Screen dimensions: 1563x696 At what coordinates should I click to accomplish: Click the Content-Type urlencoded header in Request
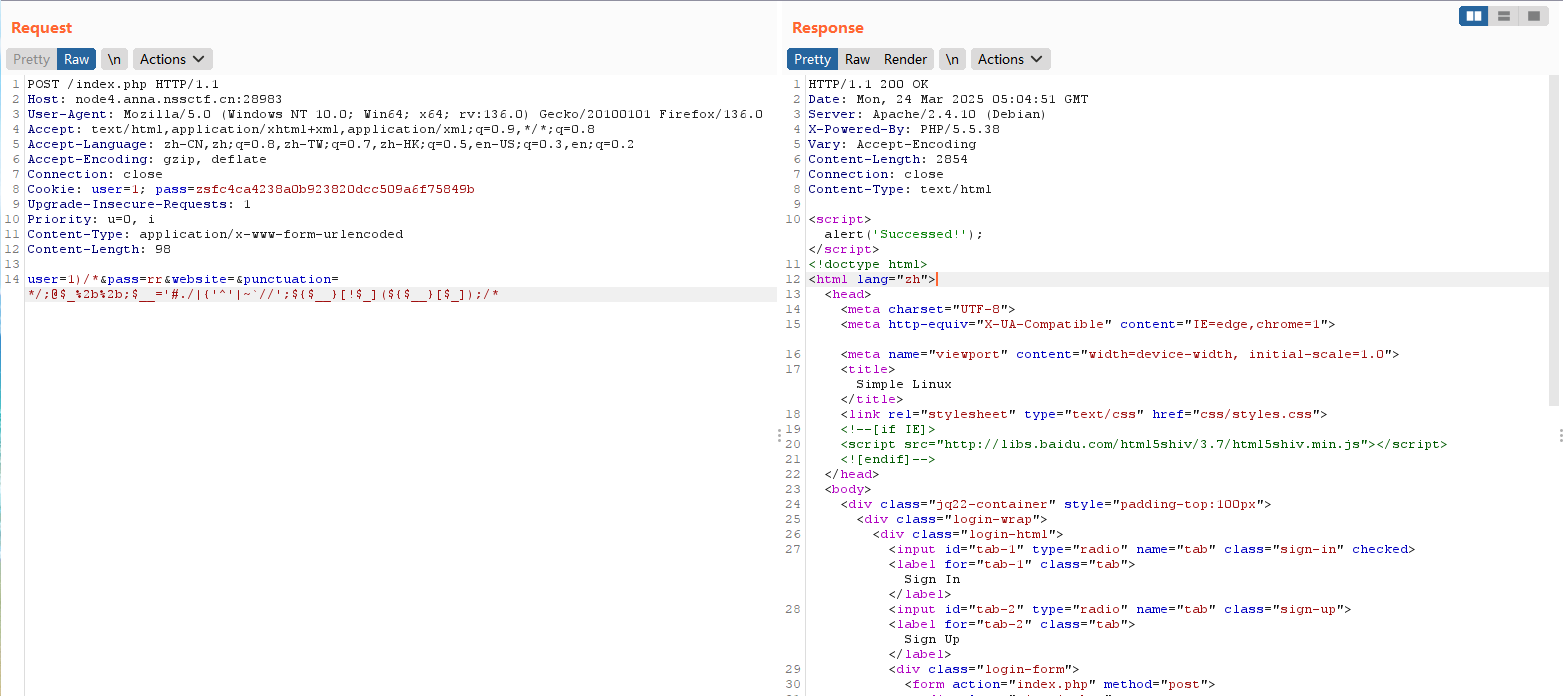coord(215,234)
